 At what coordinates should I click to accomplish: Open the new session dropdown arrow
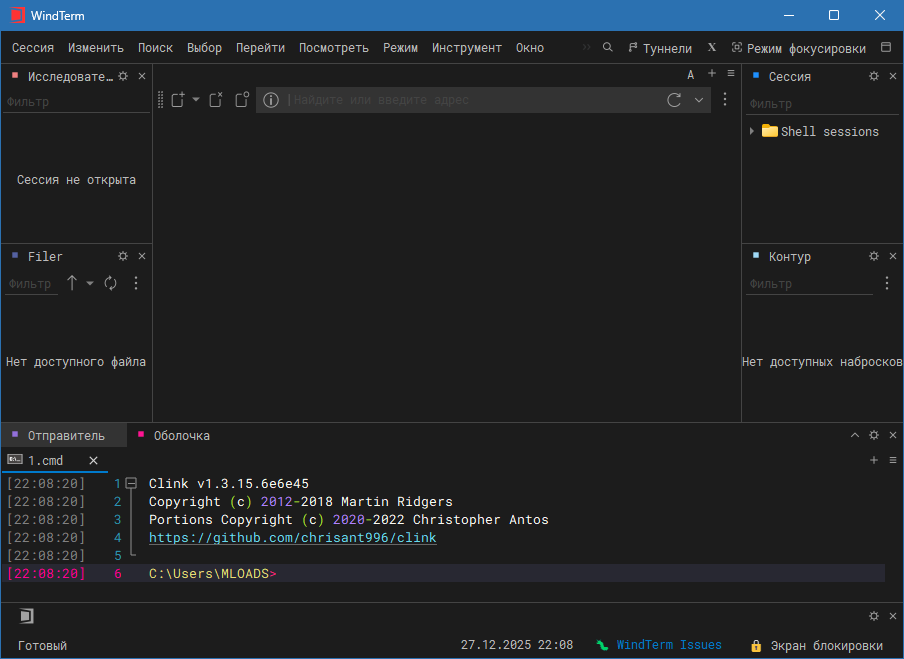[196, 100]
